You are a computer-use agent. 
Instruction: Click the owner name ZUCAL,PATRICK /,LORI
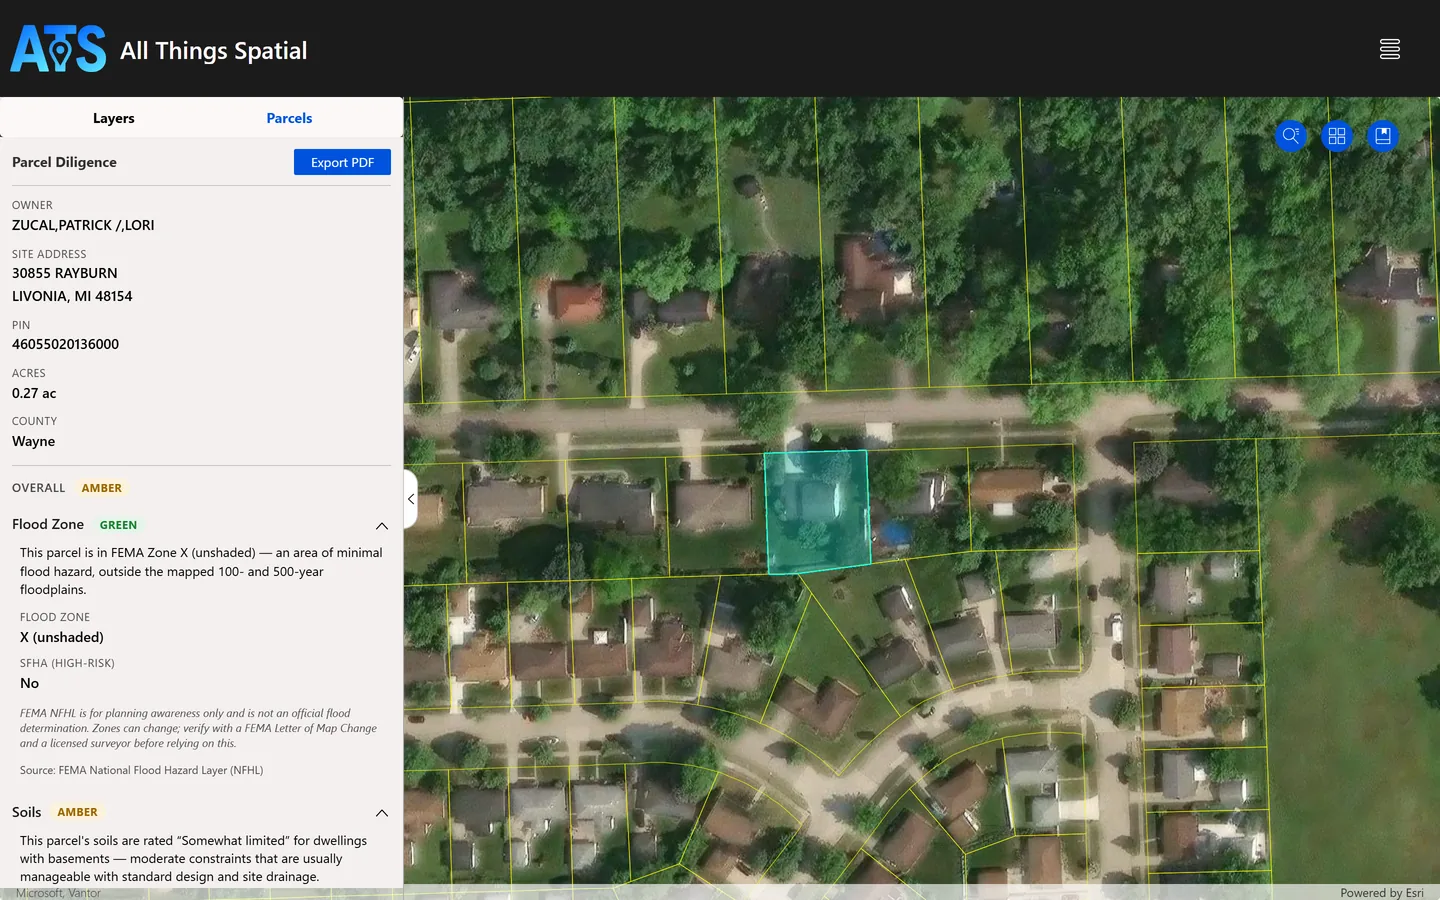pyautogui.click(x=83, y=225)
